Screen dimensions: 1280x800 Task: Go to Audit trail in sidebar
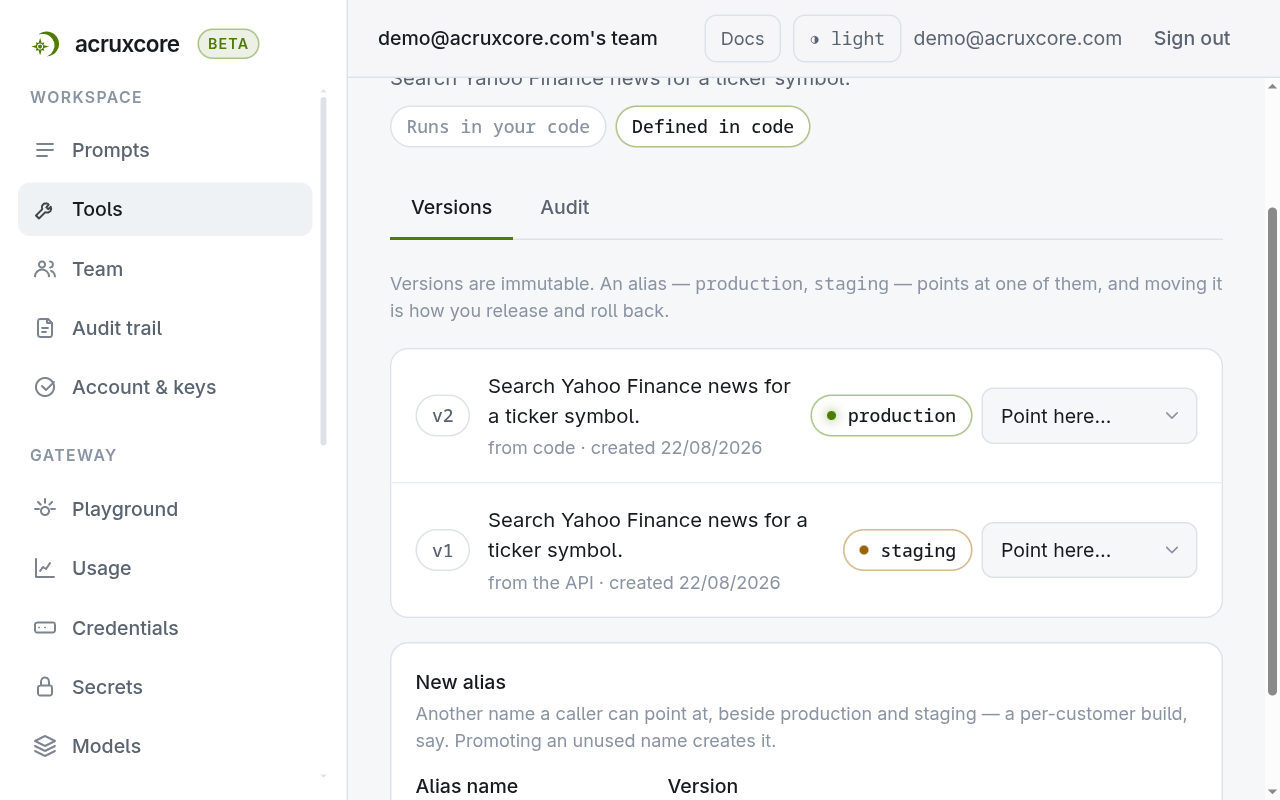tap(165, 328)
